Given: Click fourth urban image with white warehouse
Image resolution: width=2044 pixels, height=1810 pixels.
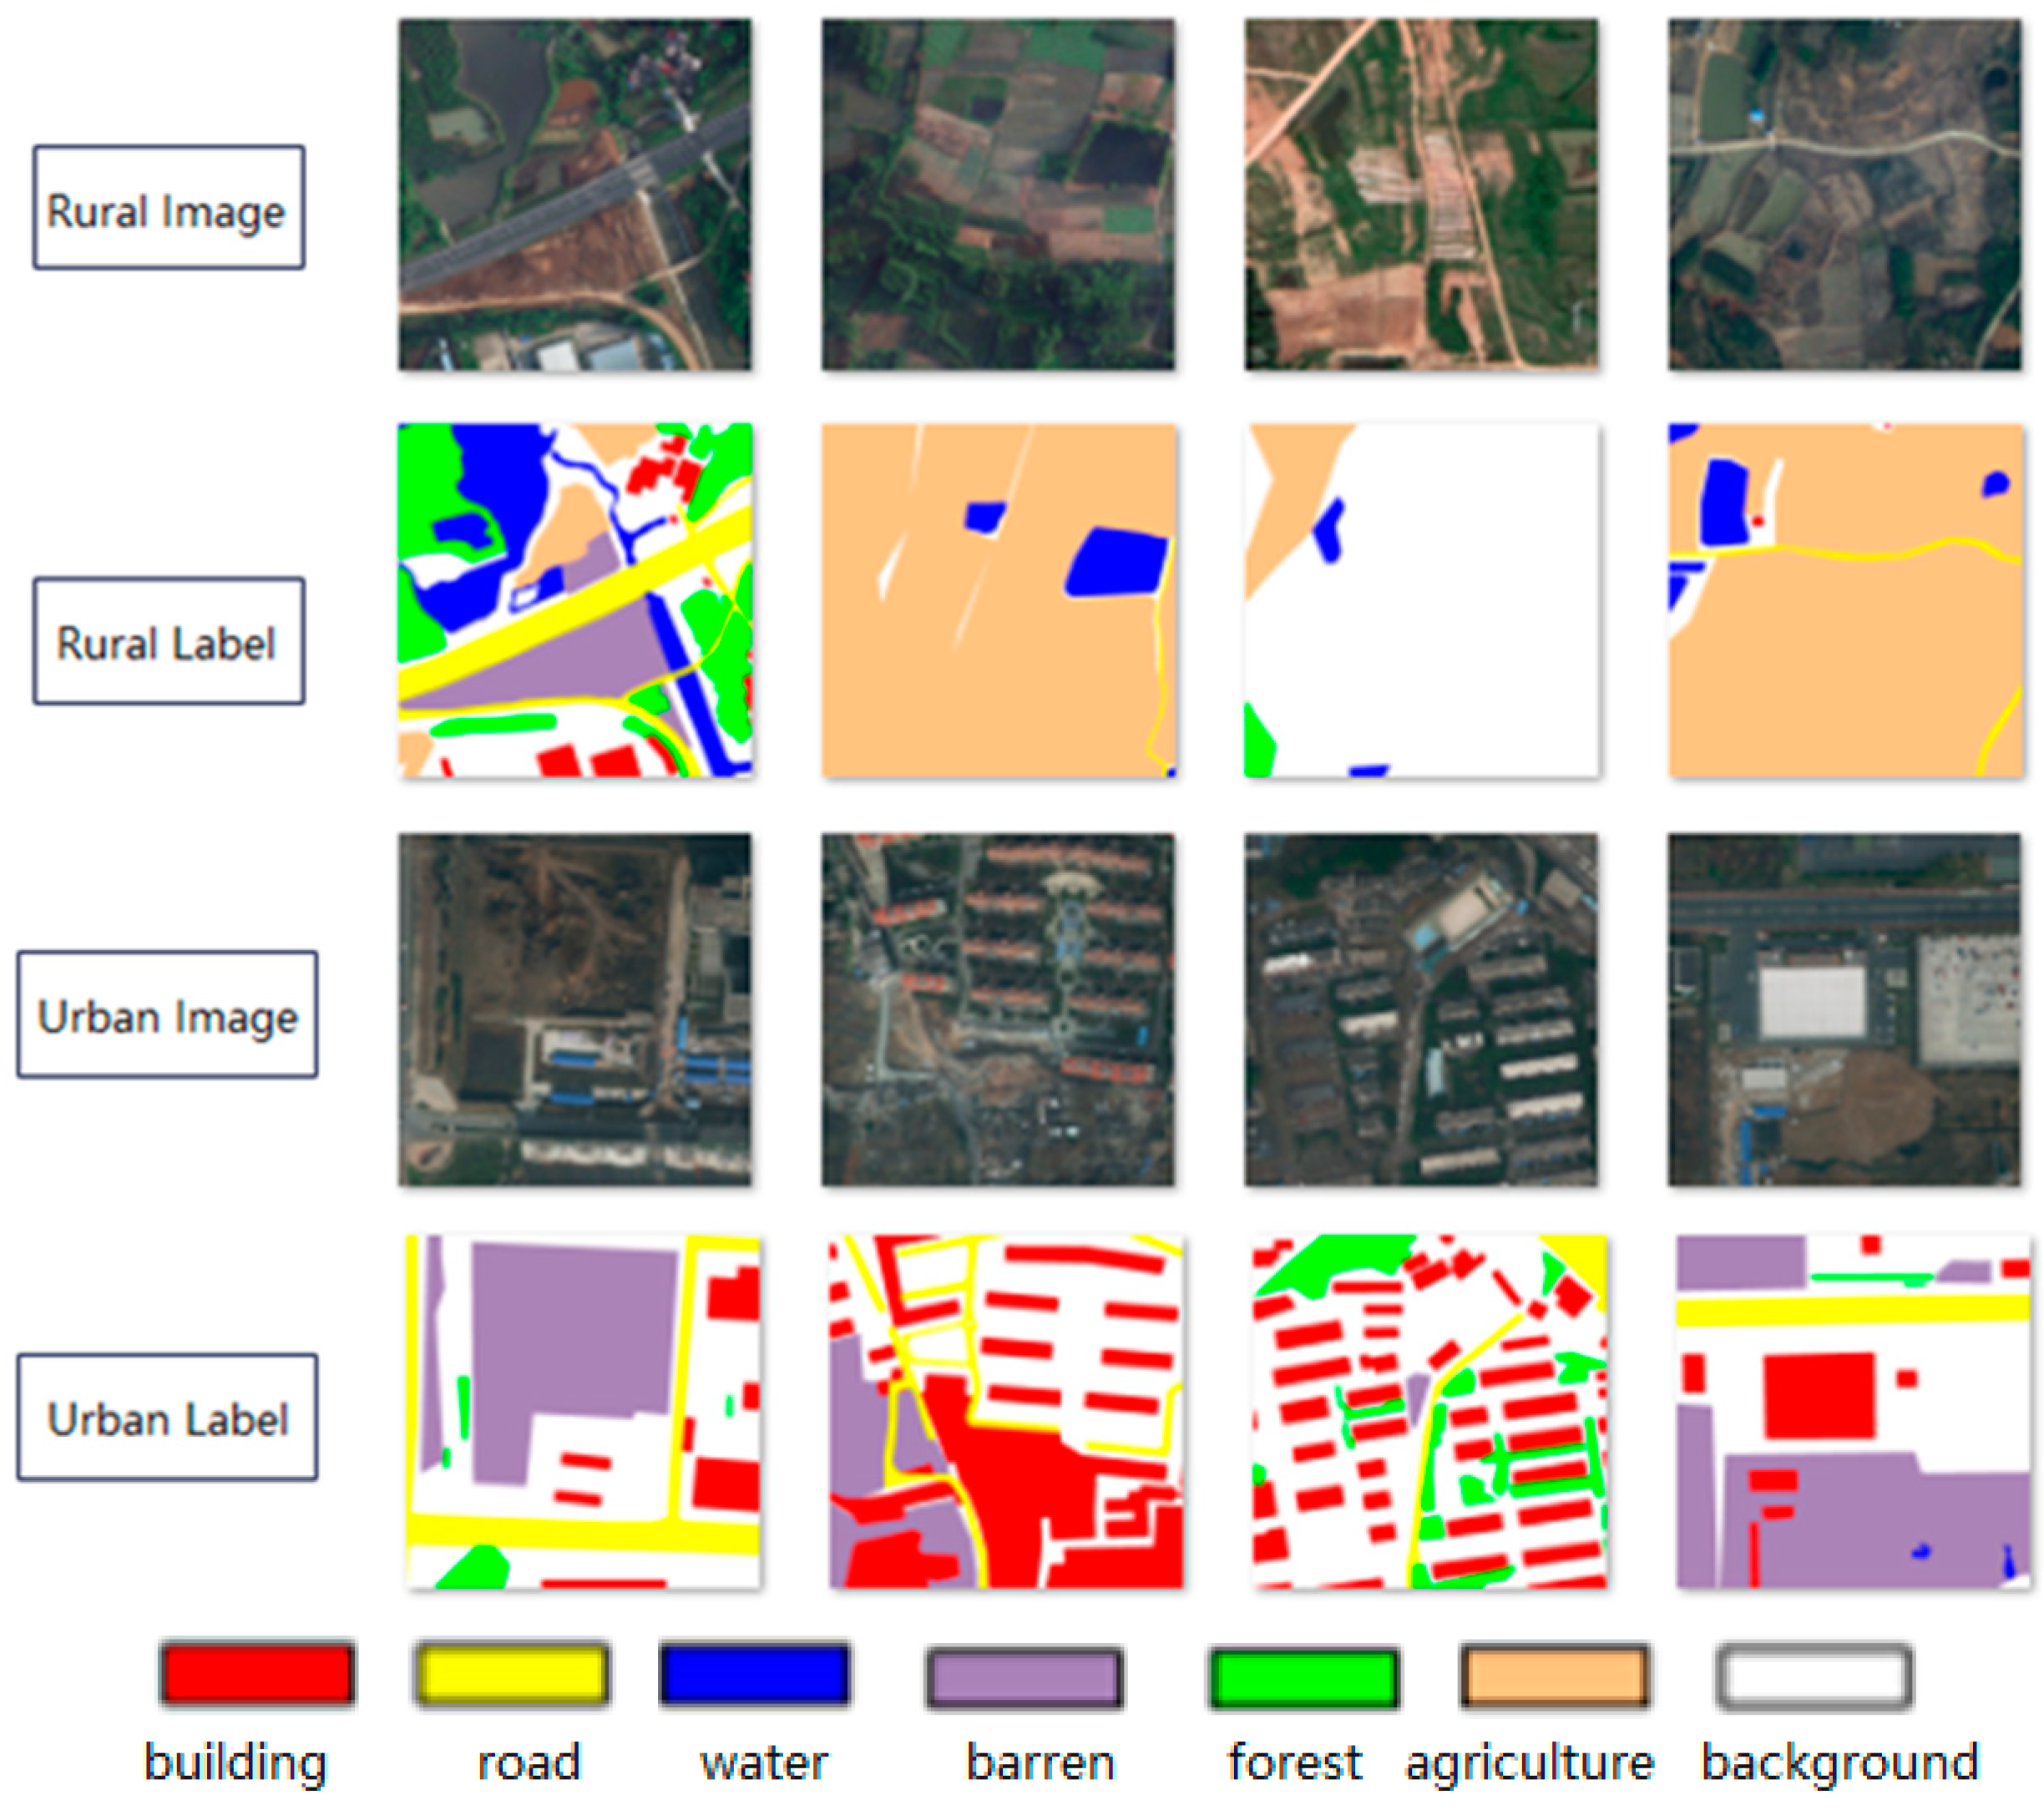Looking at the screenshot, I should (x=1844, y=1010).
